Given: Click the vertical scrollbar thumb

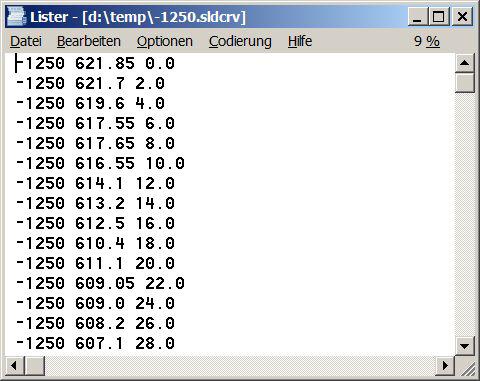Looking at the screenshot, I should click(464, 82).
